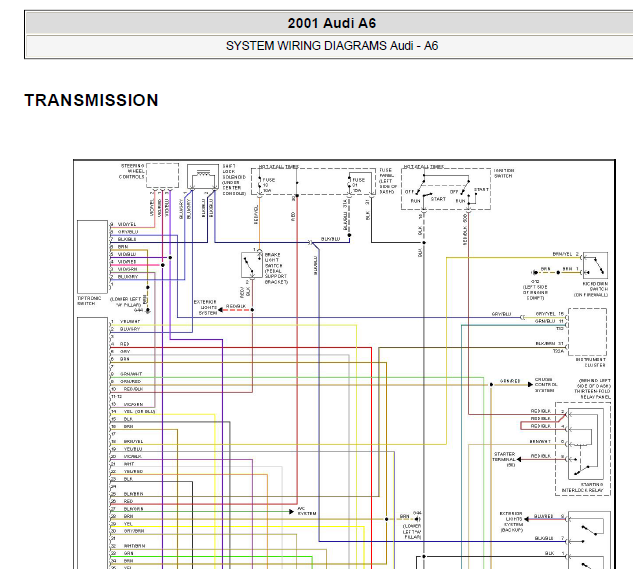Click the brake light switch symbol box

(x=252, y=265)
